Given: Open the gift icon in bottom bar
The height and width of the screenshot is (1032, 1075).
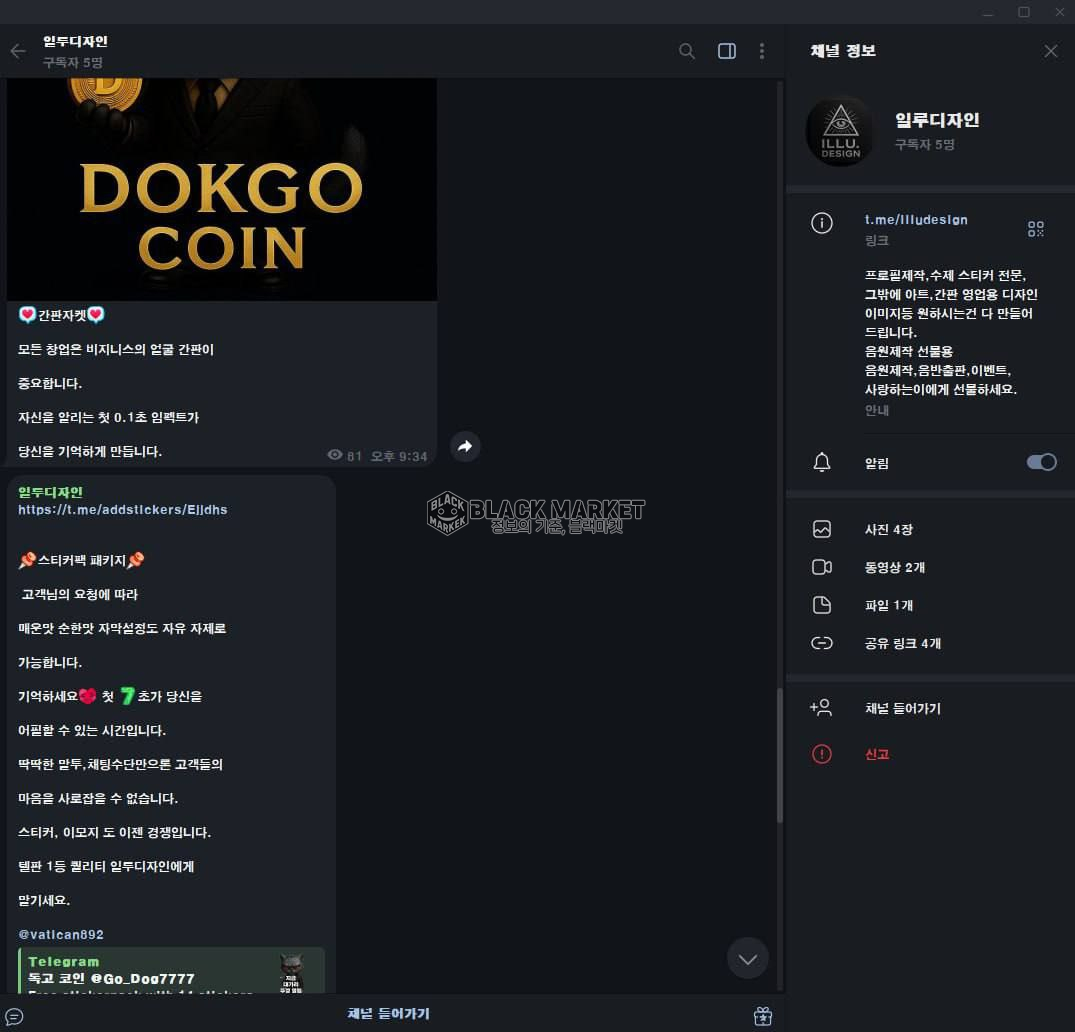Looking at the screenshot, I should [x=762, y=1016].
